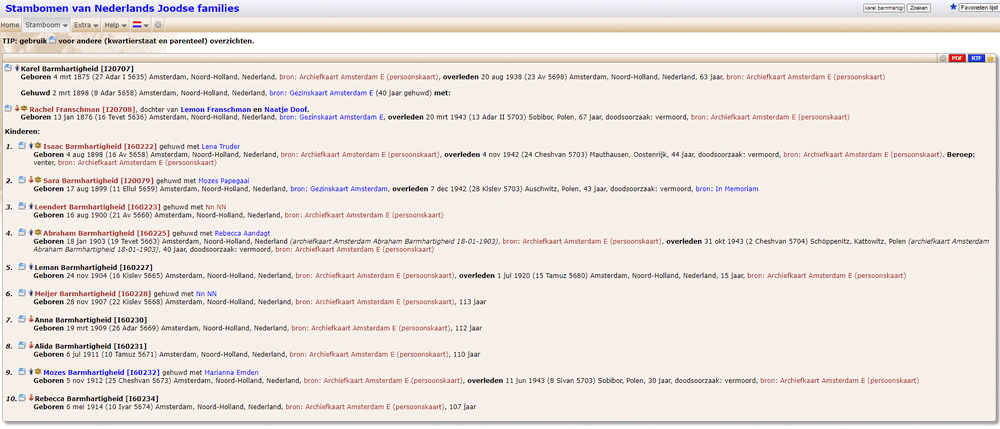Open Gezinskaart Amsterdam source link for Sara
The width and height of the screenshot is (1000, 429).
click(339, 189)
